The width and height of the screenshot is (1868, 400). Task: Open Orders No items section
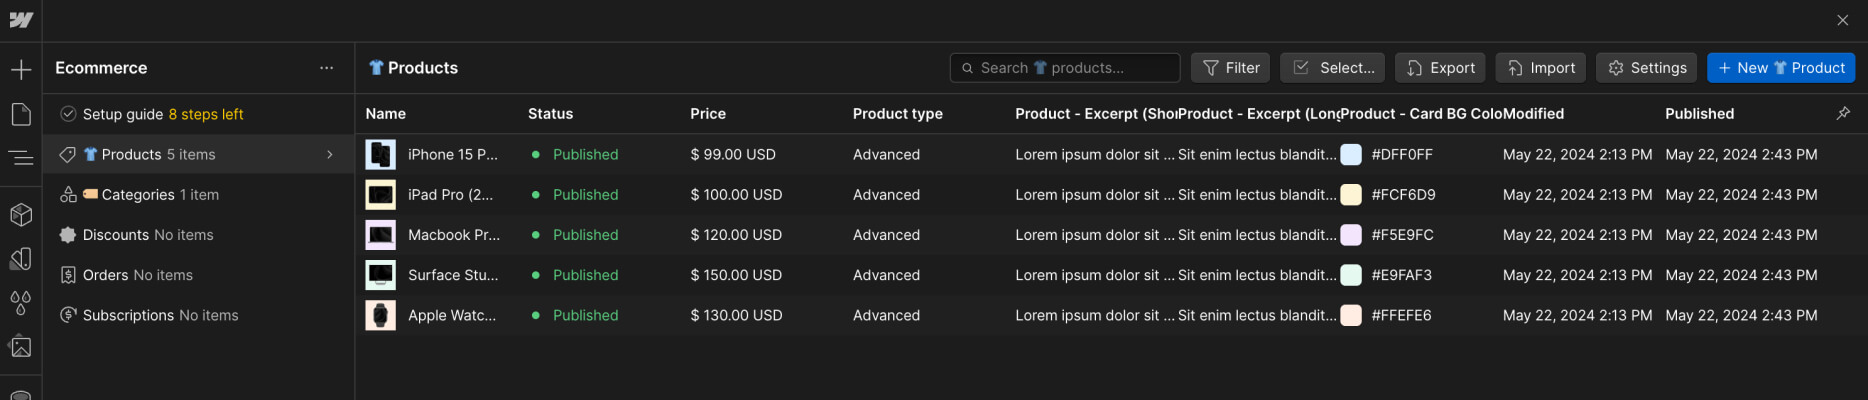tap(199, 274)
